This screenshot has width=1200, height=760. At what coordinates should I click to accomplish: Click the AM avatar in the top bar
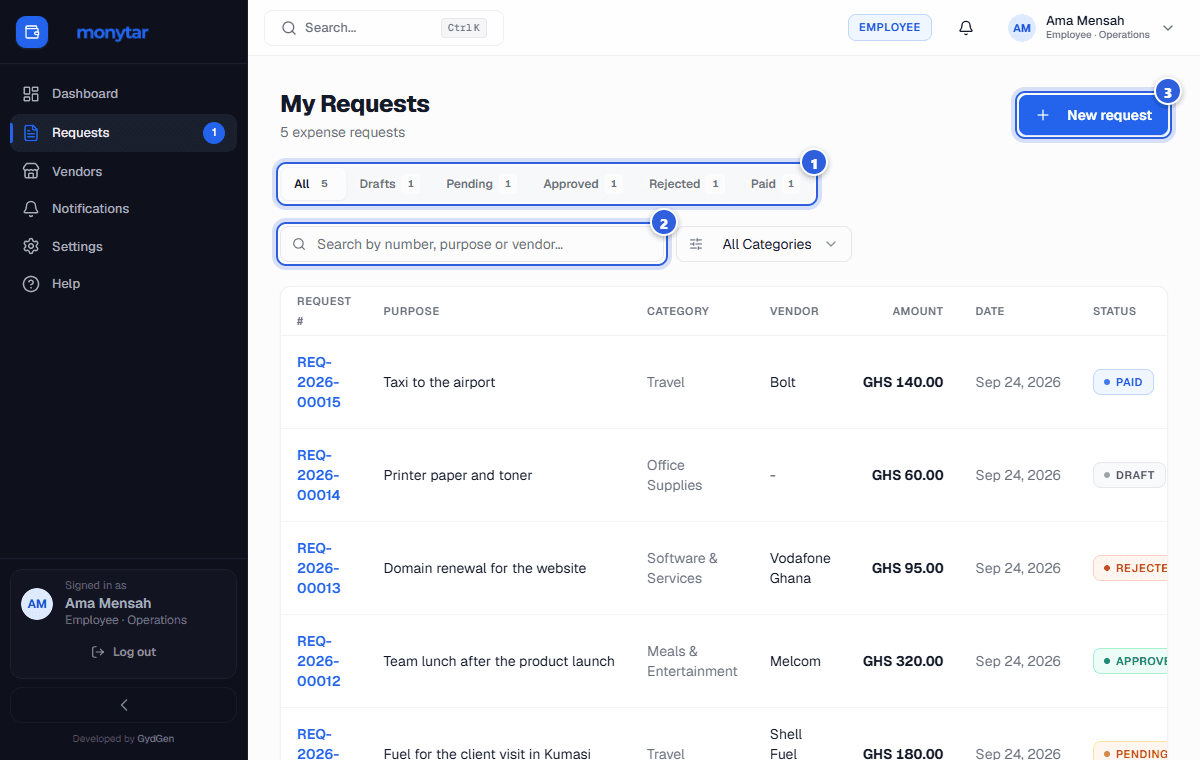[x=1022, y=28]
